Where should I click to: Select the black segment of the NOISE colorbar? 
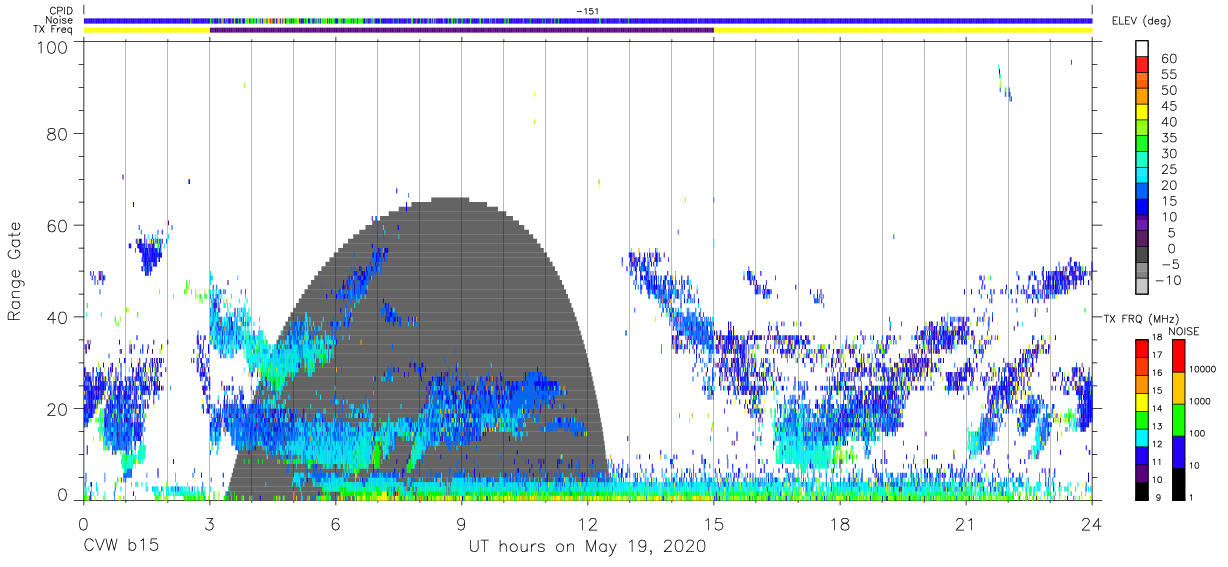pyautogui.click(x=1177, y=484)
